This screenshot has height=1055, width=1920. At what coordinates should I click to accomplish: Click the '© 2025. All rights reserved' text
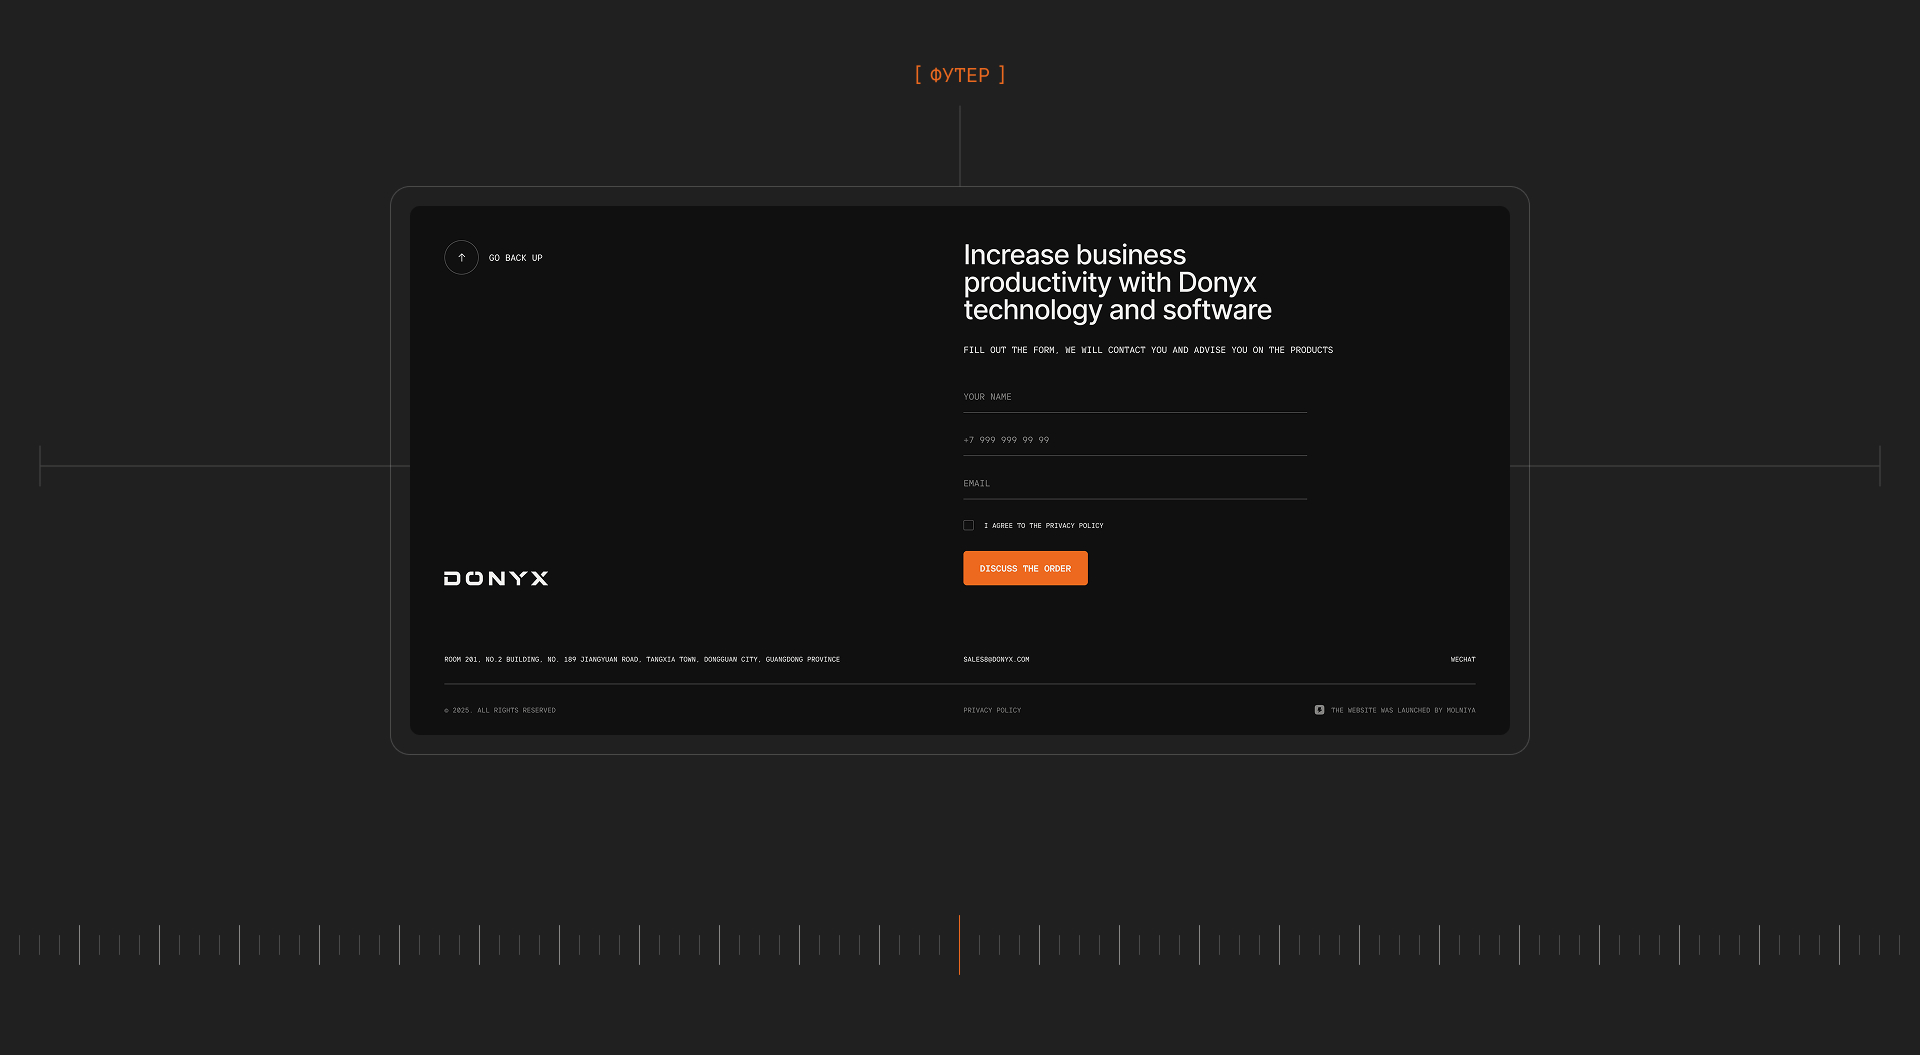[500, 711]
